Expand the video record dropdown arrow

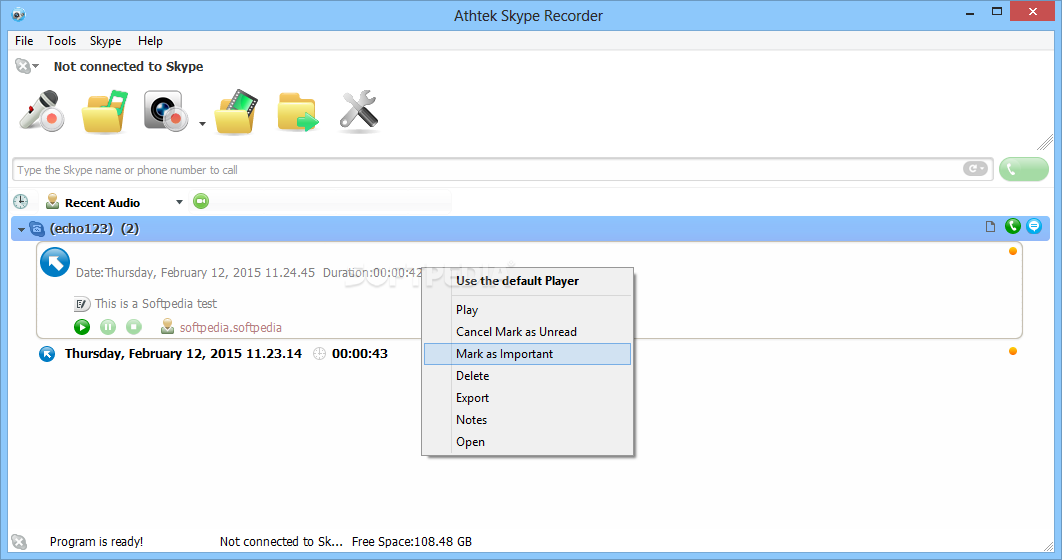(x=203, y=124)
